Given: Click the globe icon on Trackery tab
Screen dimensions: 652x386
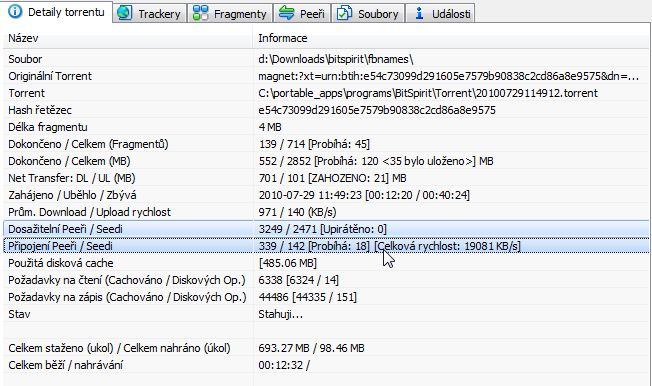Looking at the screenshot, I should click(124, 13).
